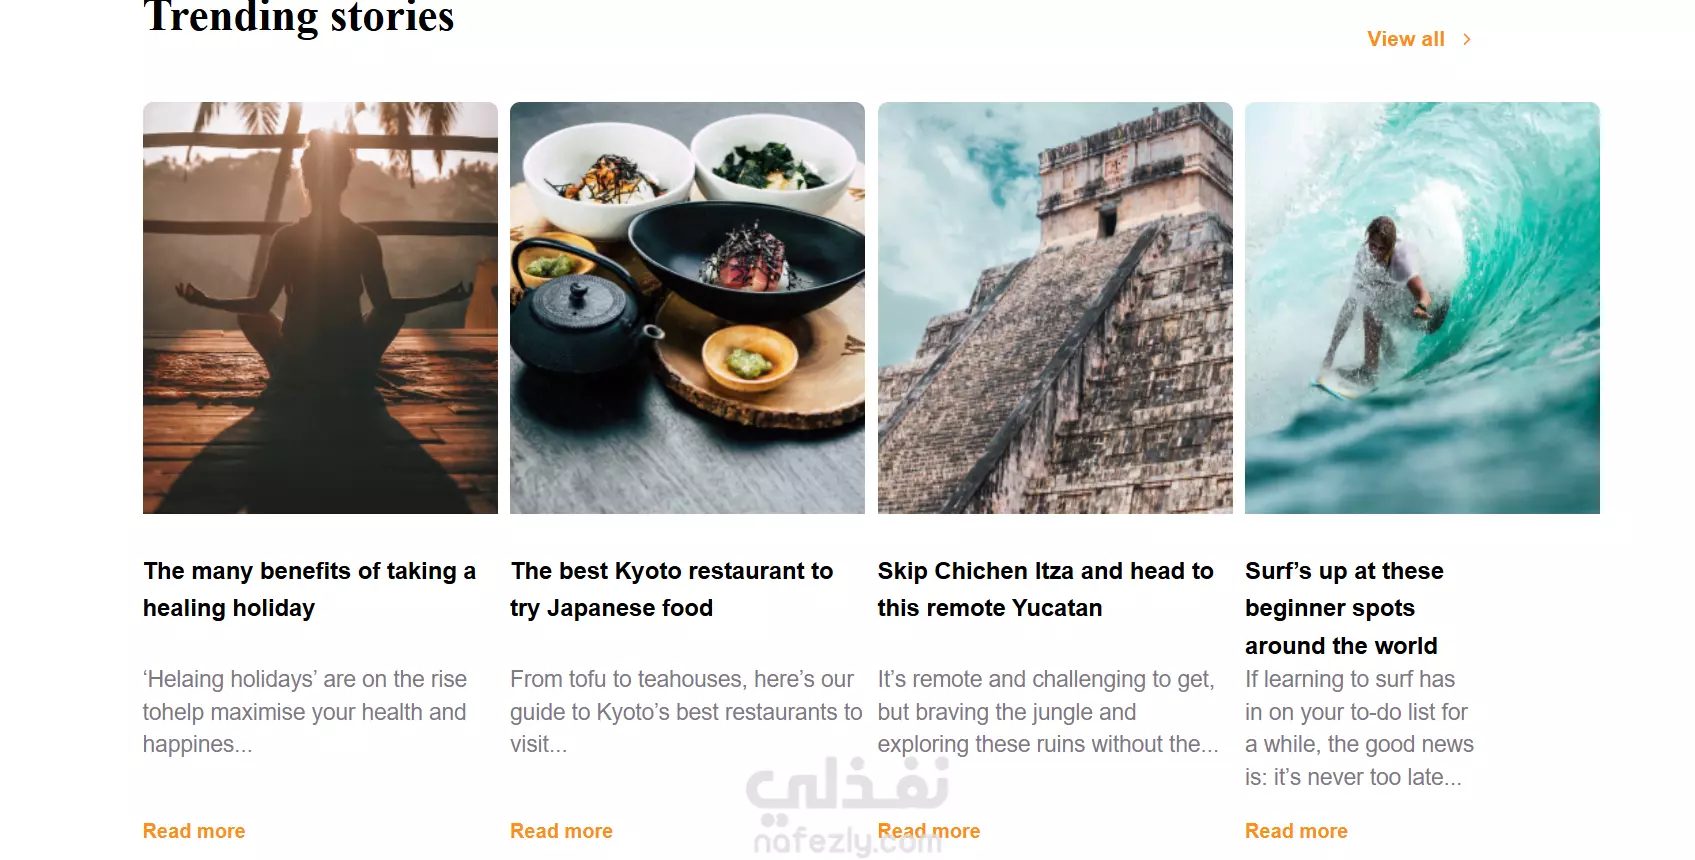
Task: Click the 'Helaing holidays' excerpt text
Action: [x=305, y=712]
